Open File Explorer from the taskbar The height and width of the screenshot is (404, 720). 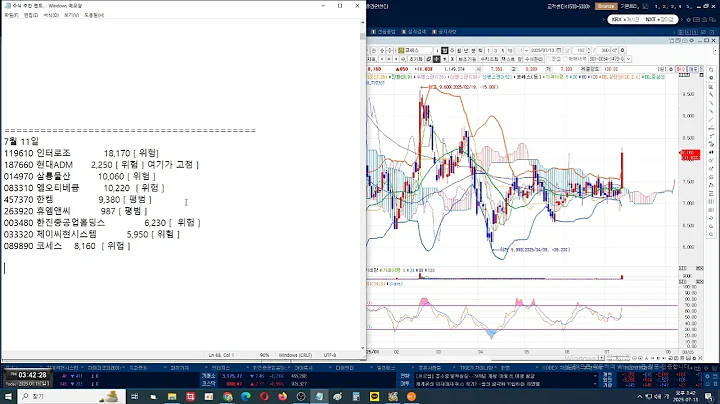(172, 396)
